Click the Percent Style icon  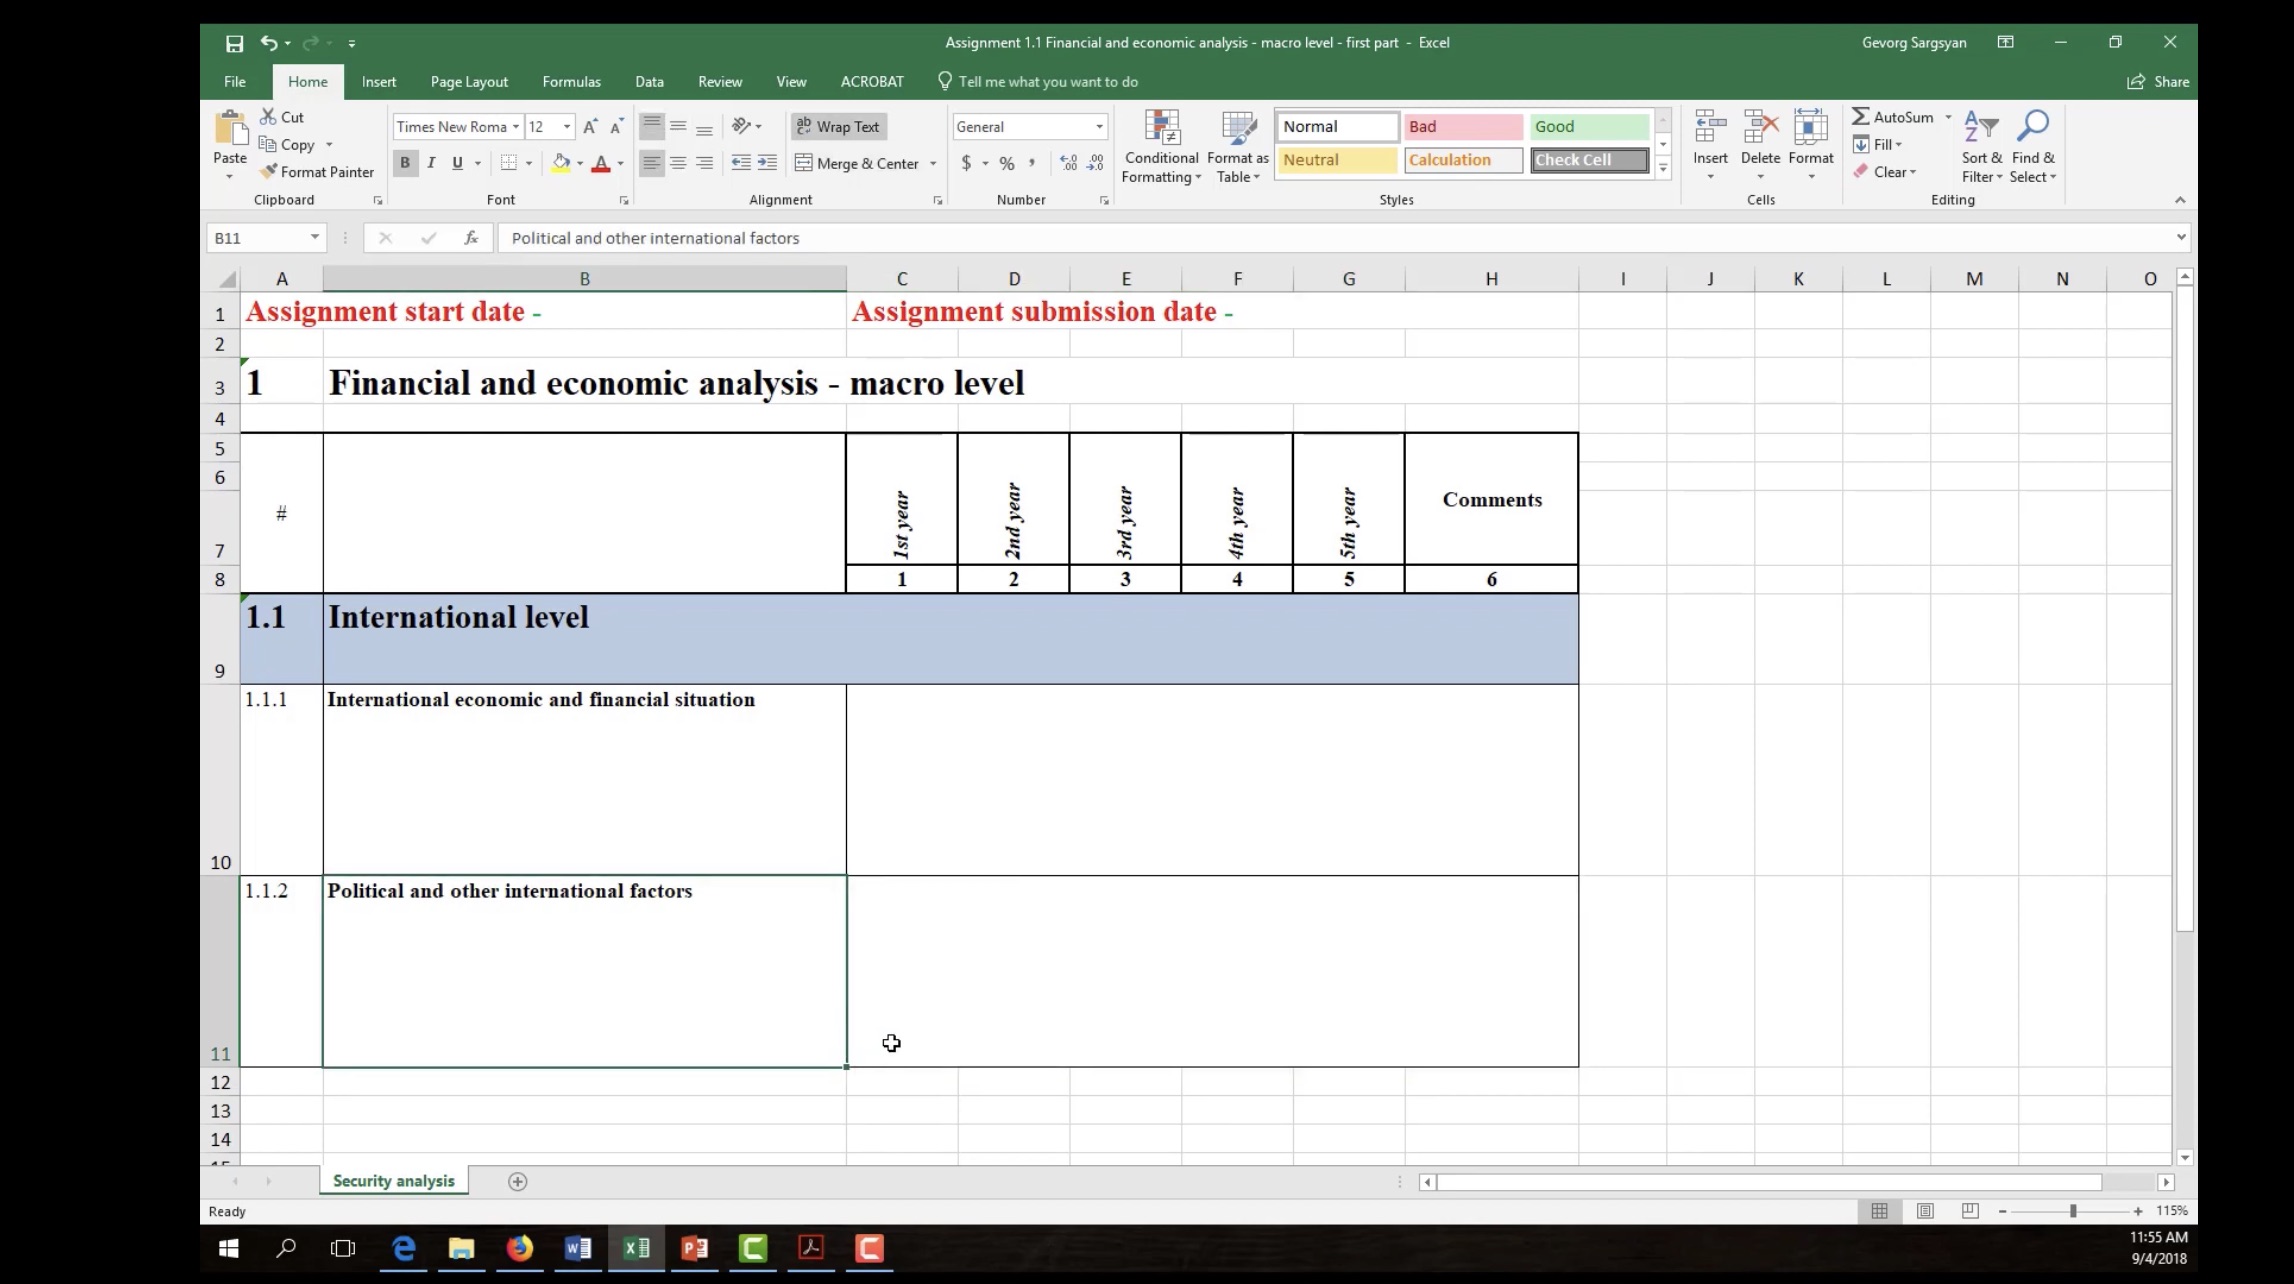1007,163
